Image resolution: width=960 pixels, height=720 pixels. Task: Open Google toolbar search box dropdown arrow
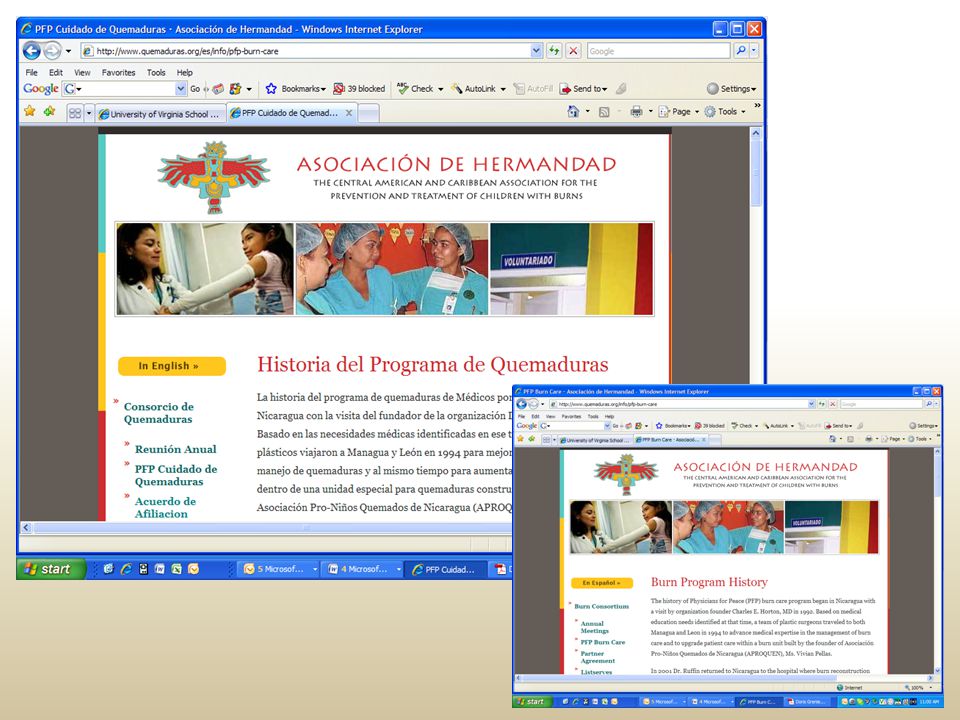tap(181, 89)
